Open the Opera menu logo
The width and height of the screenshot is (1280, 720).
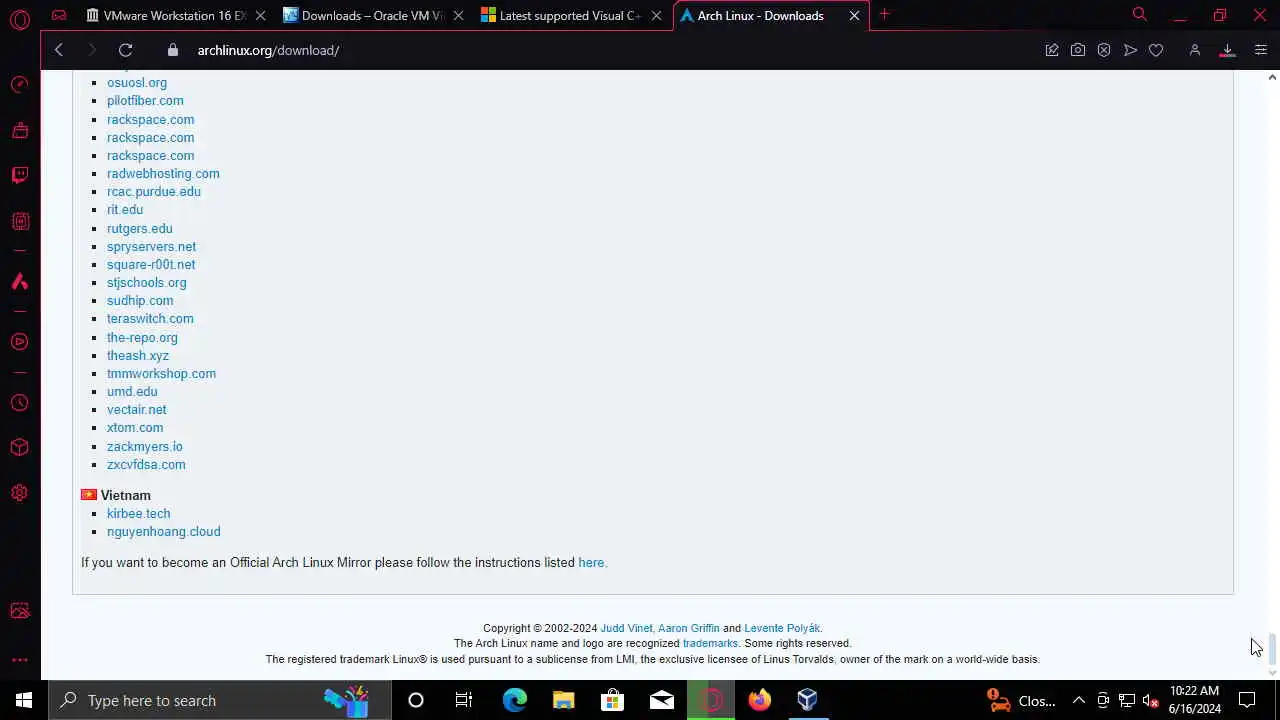[x=20, y=19]
